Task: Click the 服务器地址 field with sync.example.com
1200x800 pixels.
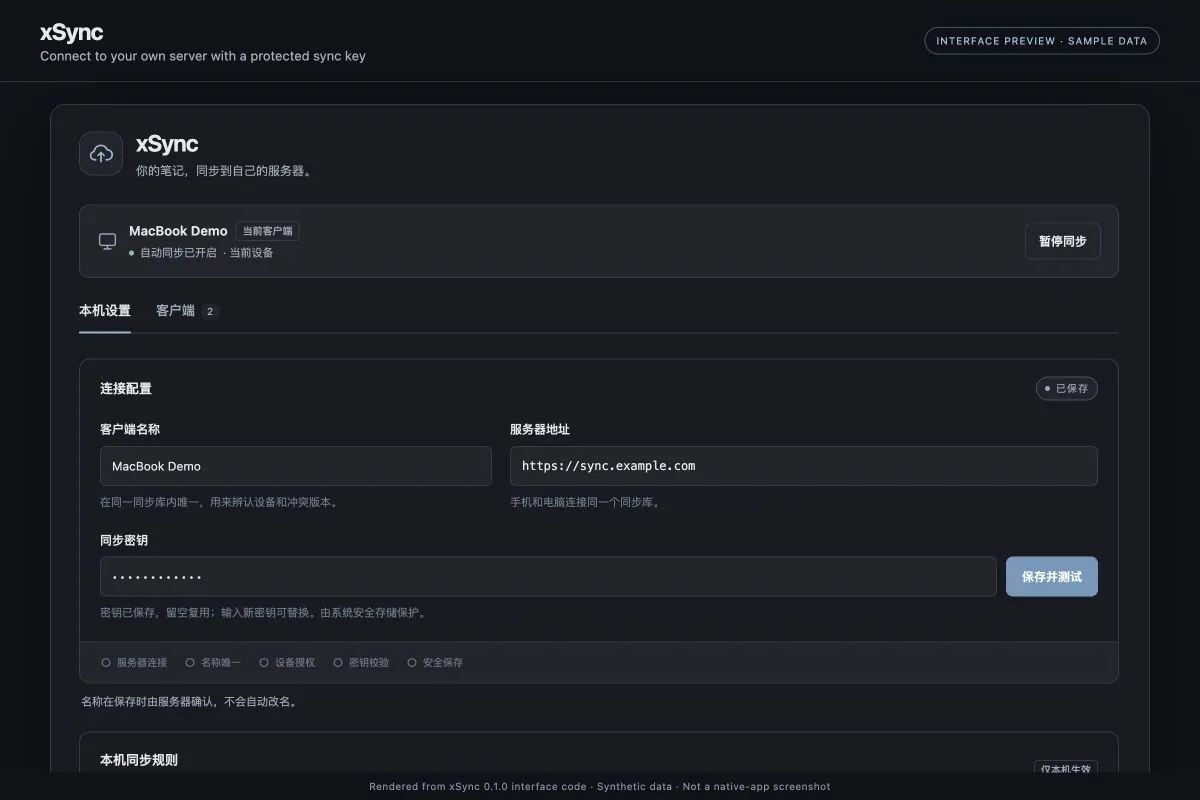Action: tap(804, 466)
